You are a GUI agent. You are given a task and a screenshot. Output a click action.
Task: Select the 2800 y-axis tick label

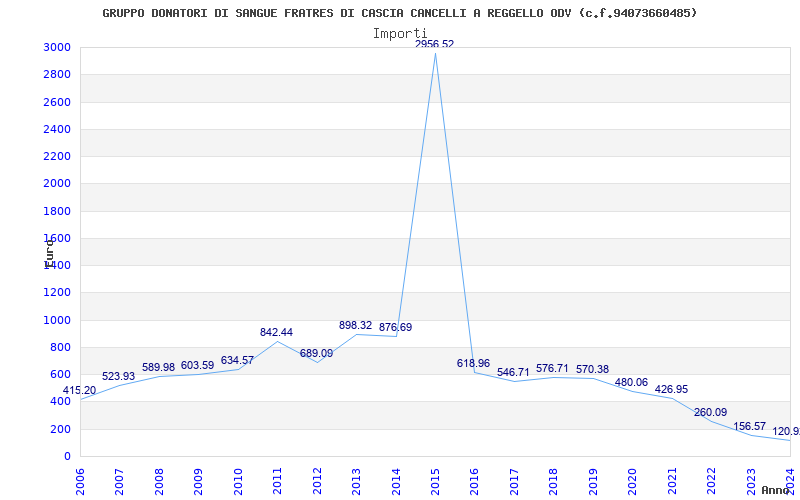[57, 74]
